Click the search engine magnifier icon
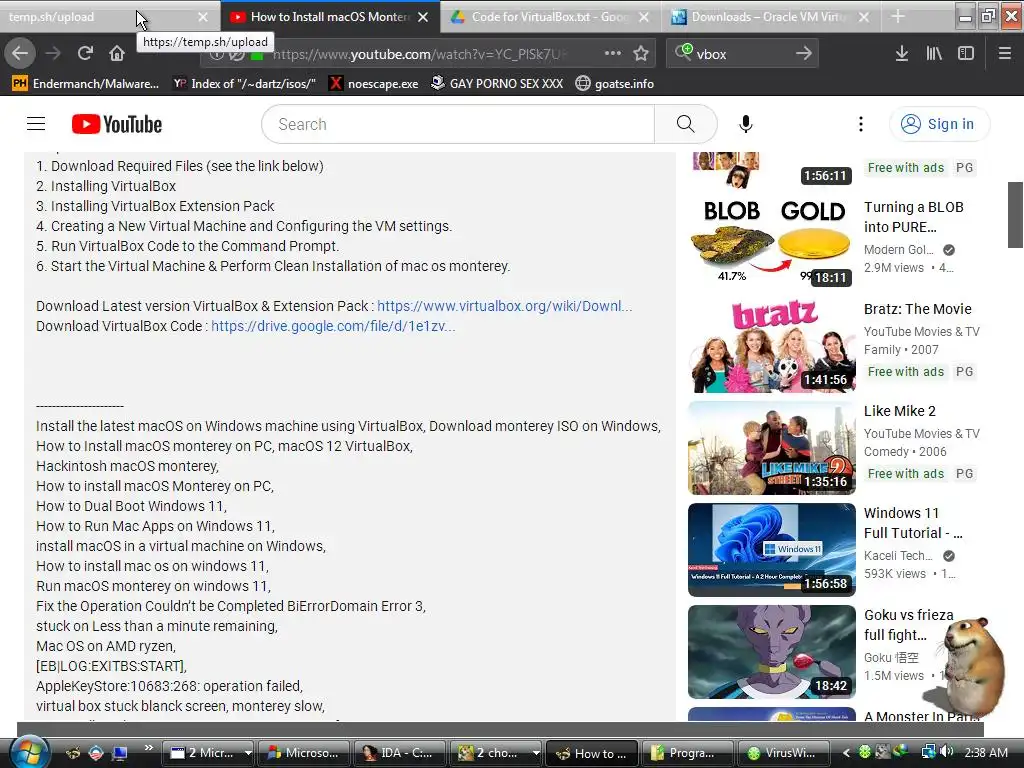Image resolution: width=1024 pixels, height=768 pixels. tap(683, 52)
